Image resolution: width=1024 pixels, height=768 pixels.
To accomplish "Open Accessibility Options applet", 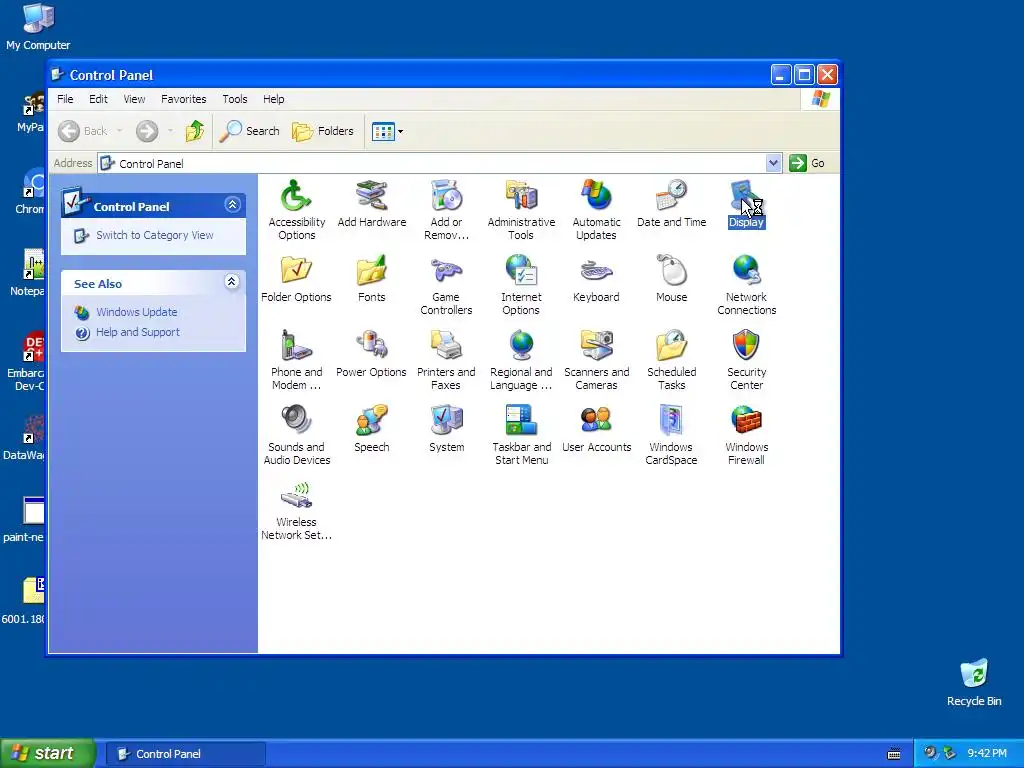I will click(x=296, y=209).
